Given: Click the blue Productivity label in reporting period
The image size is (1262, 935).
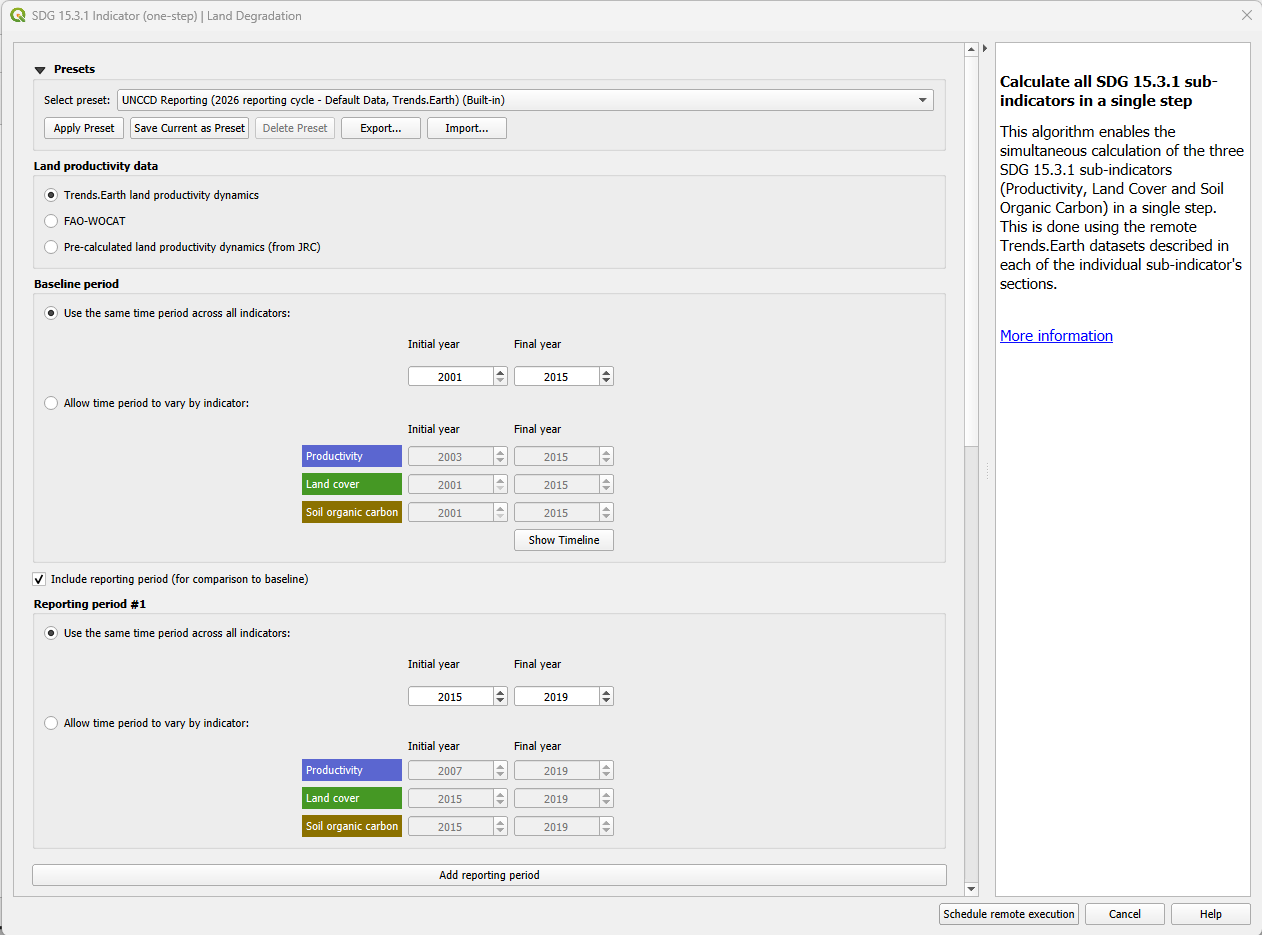Looking at the screenshot, I should pyautogui.click(x=352, y=770).
